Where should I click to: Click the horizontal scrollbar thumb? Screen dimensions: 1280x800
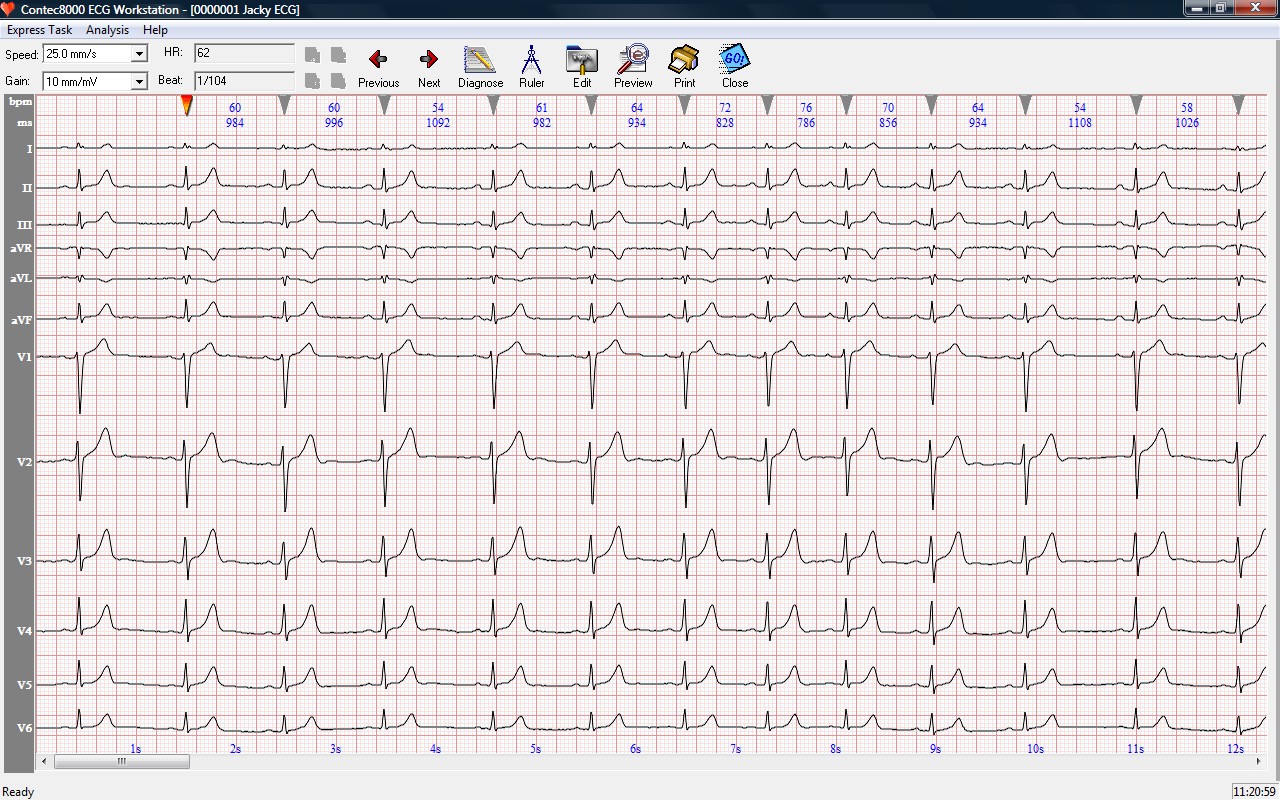[x=121, y=762]
